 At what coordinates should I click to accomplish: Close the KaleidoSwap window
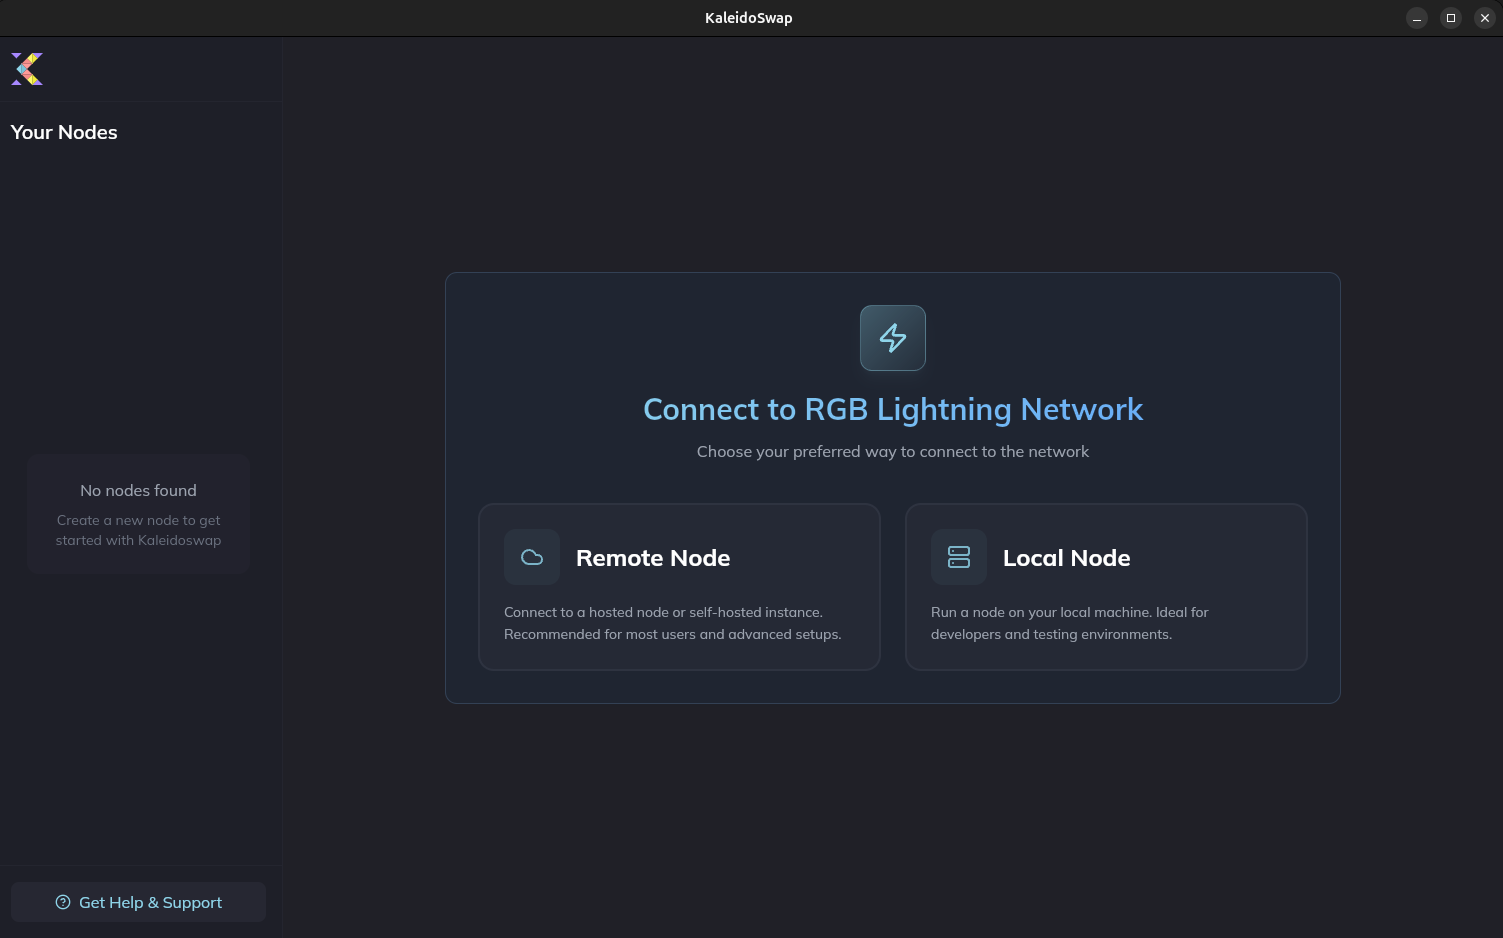(1485, 18)
